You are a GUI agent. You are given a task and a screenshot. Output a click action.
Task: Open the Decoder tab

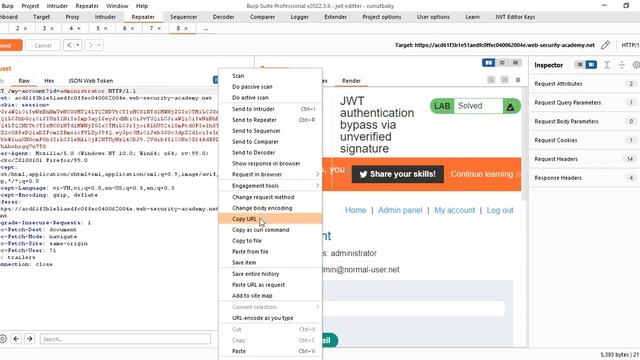[223, 17]
